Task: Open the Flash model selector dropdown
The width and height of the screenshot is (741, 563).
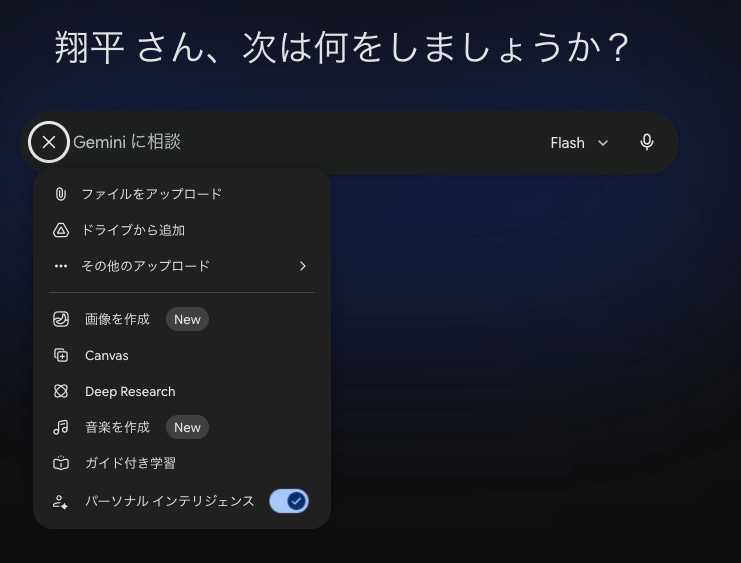Action: pos(579,143)
